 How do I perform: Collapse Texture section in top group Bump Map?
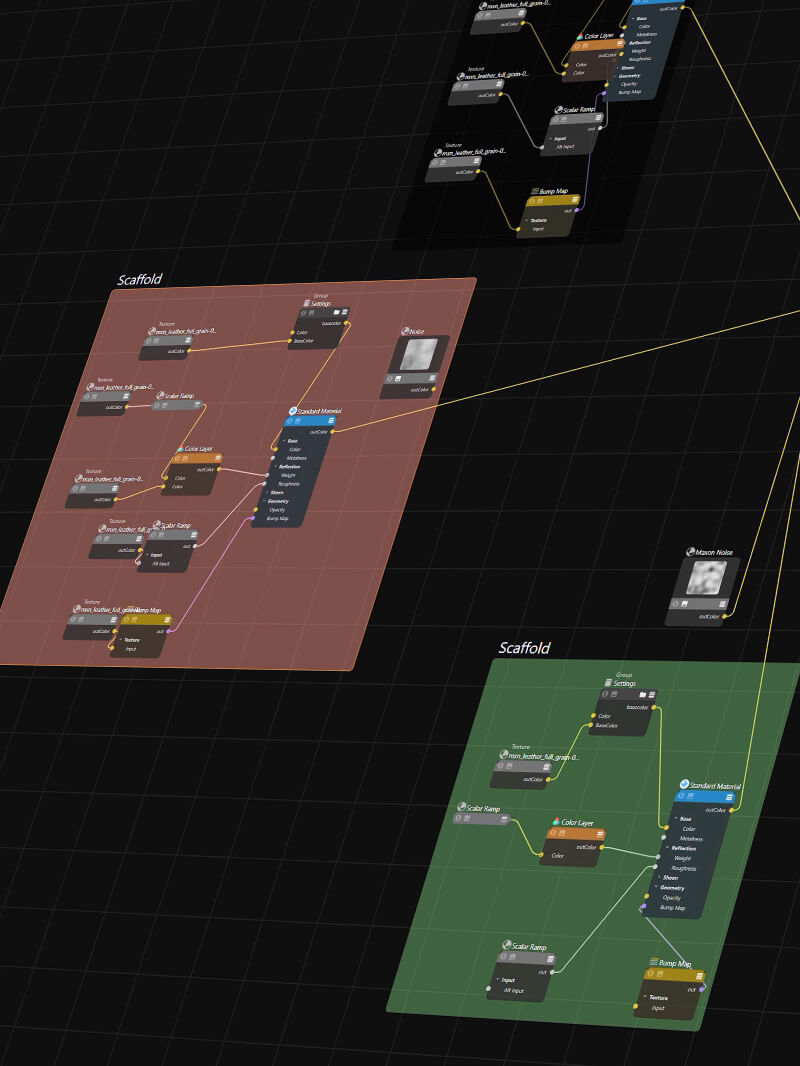click(x=527, y=220)
